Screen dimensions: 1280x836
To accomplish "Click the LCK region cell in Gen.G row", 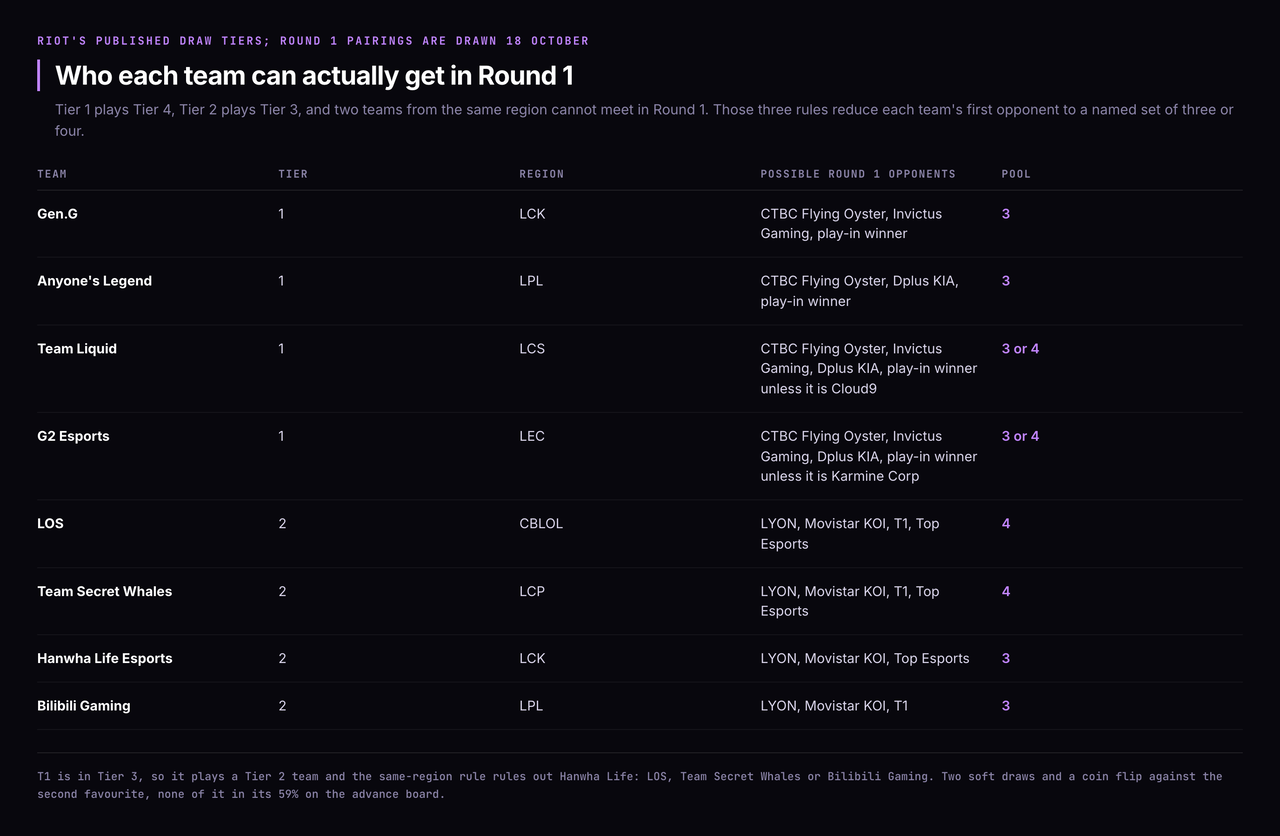I will [x=532, y=214].
